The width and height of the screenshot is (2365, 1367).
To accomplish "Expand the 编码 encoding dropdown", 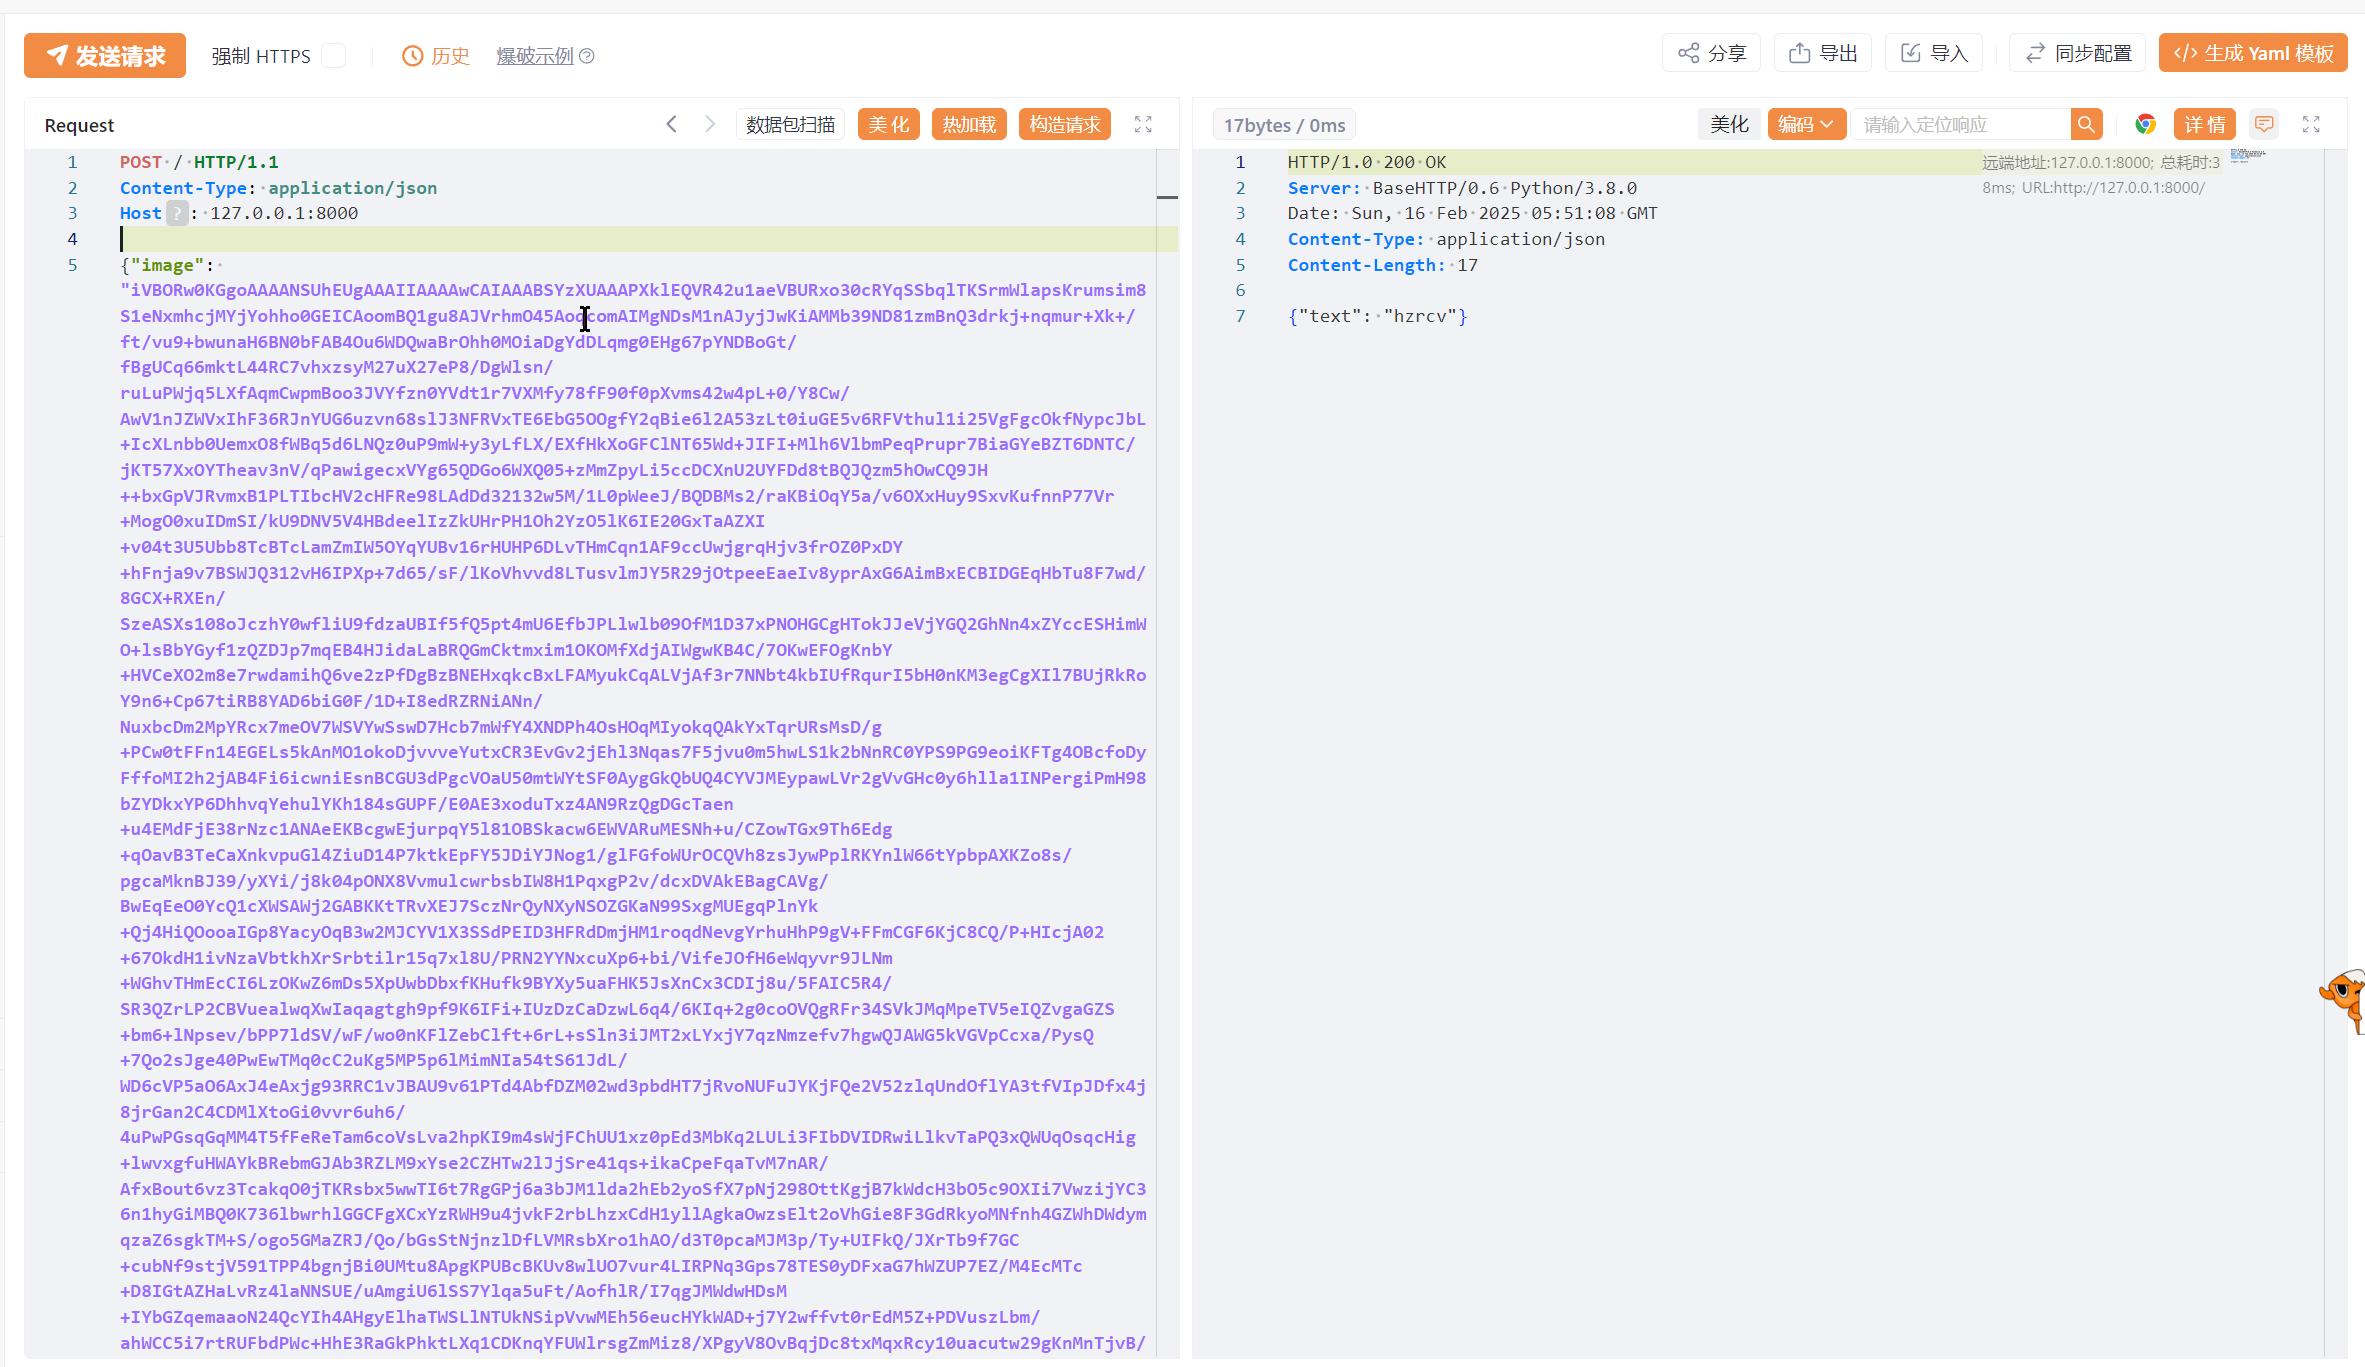I will coord(1806,124).
